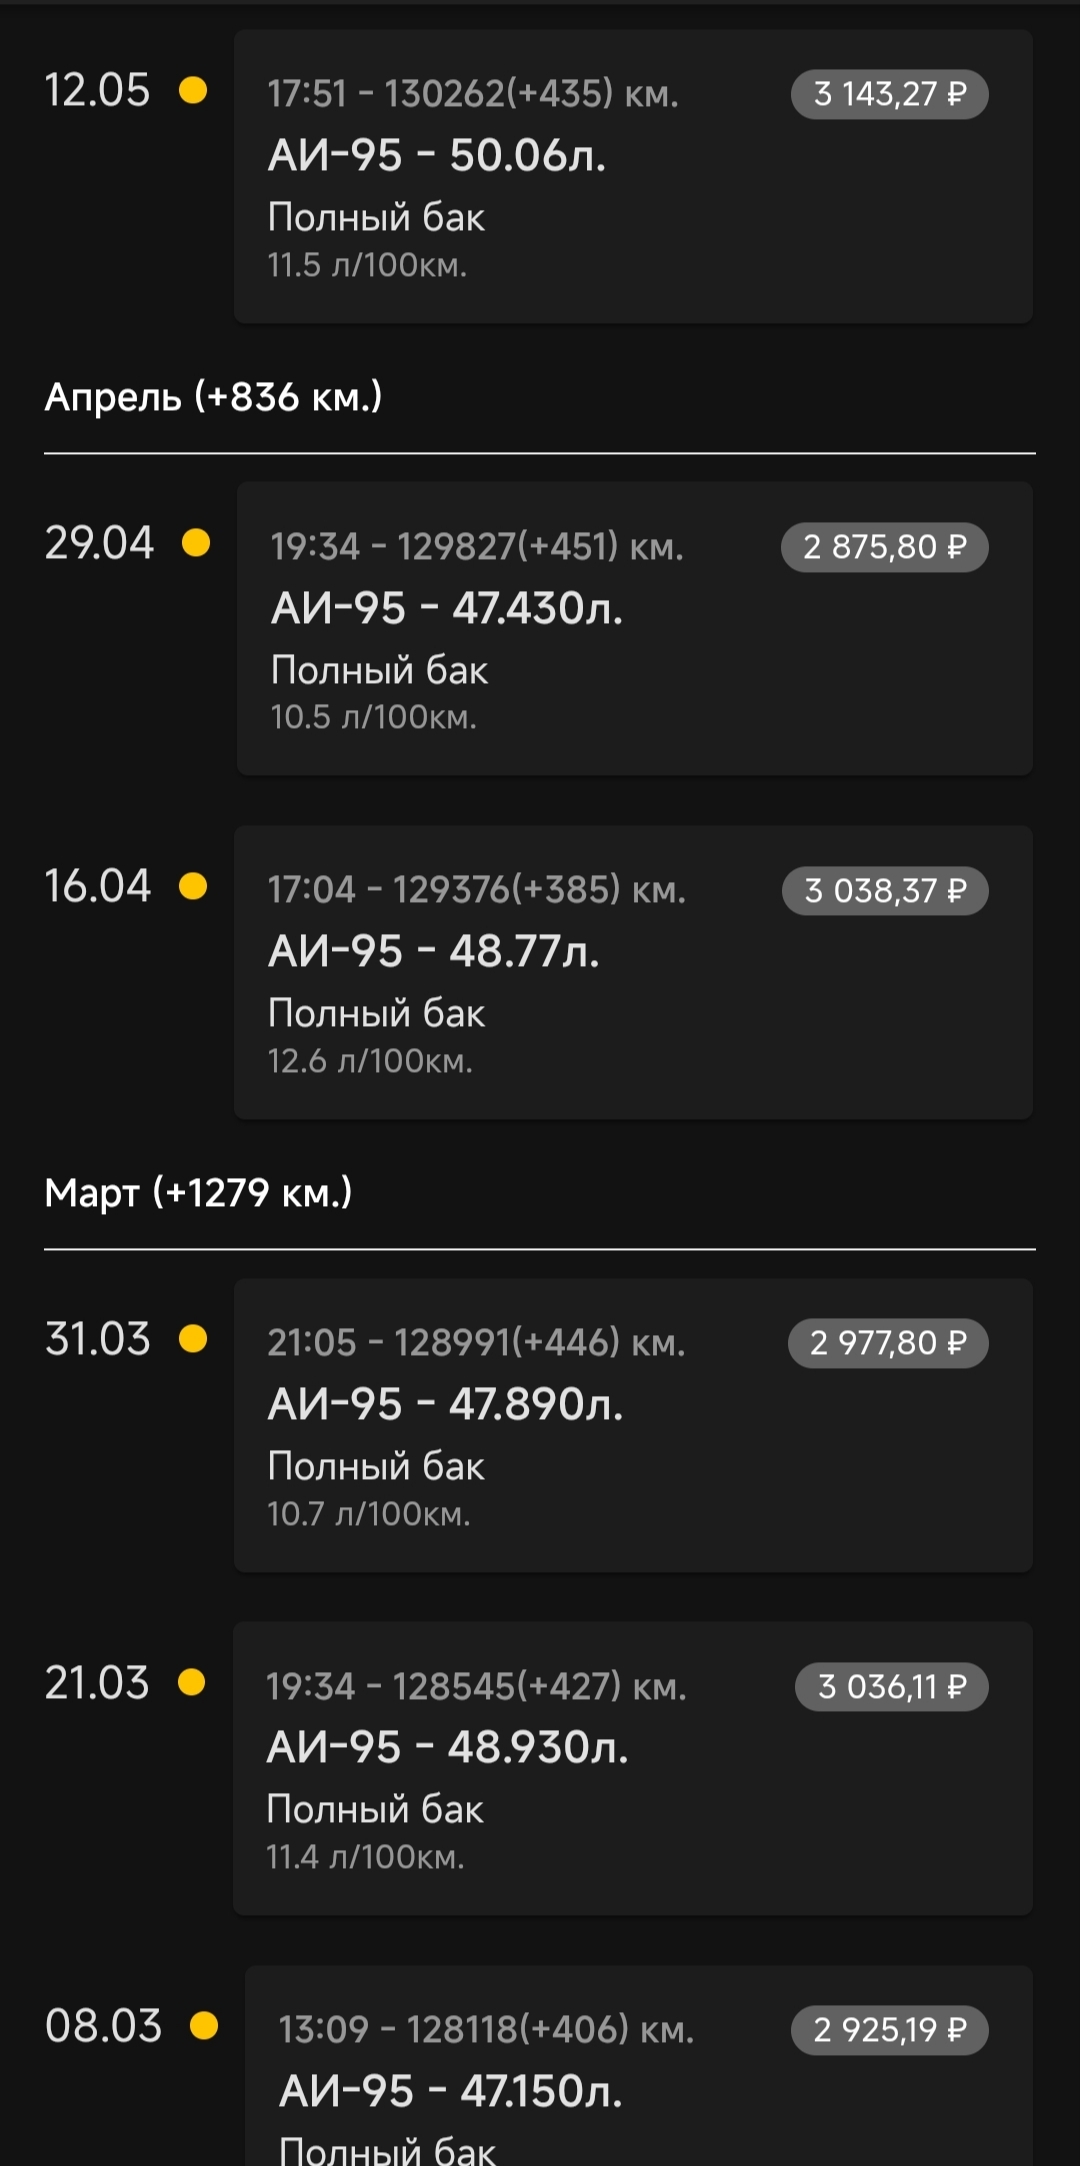
Task: Tap the yellow dot beside 12.05
Action: pos(193,91)
